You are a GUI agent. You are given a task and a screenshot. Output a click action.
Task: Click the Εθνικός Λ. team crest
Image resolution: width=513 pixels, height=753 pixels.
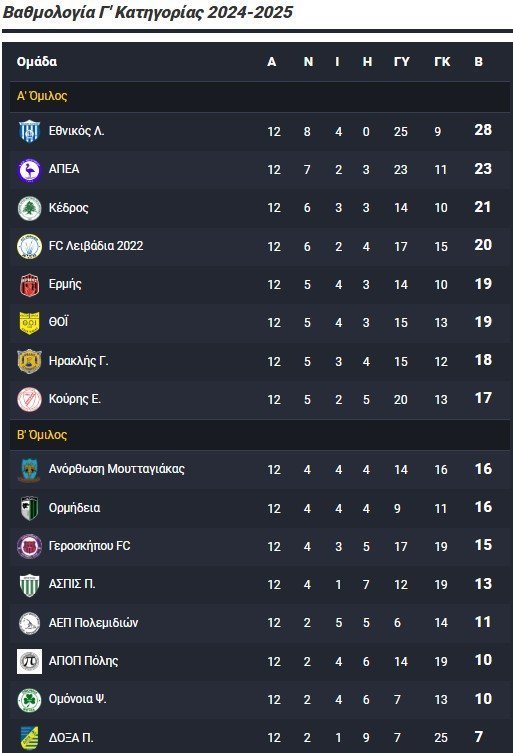pyautogui.click(x=29, y=131)
